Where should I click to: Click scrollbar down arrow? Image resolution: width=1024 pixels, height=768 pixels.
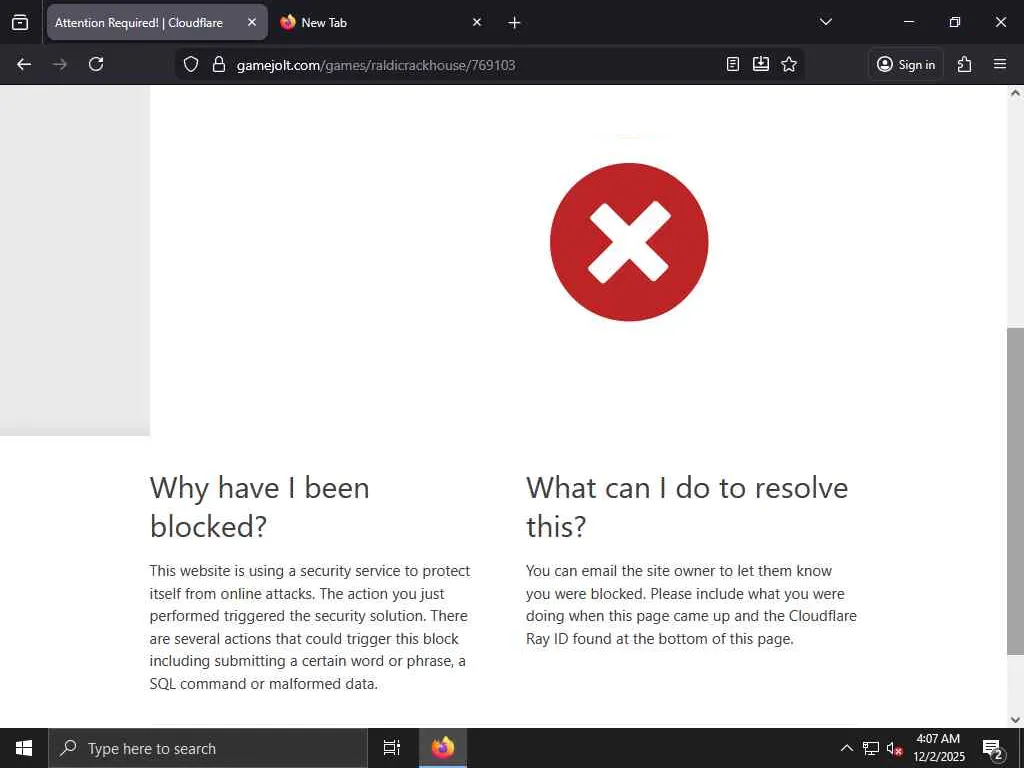click(1015, 720)
